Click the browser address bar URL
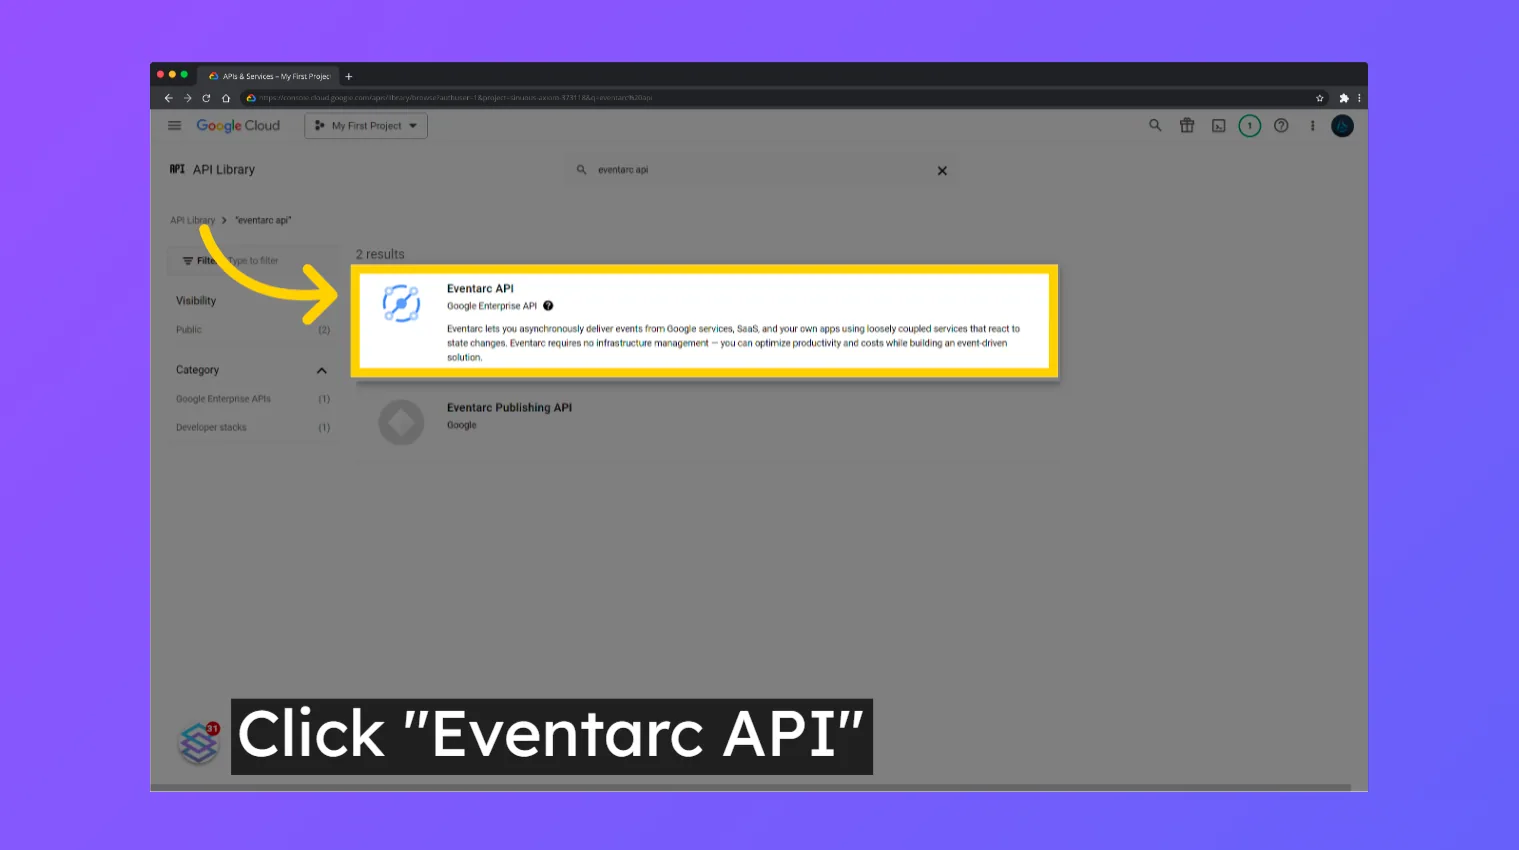The image size is (1519, 850). click(x=456, y=98)
